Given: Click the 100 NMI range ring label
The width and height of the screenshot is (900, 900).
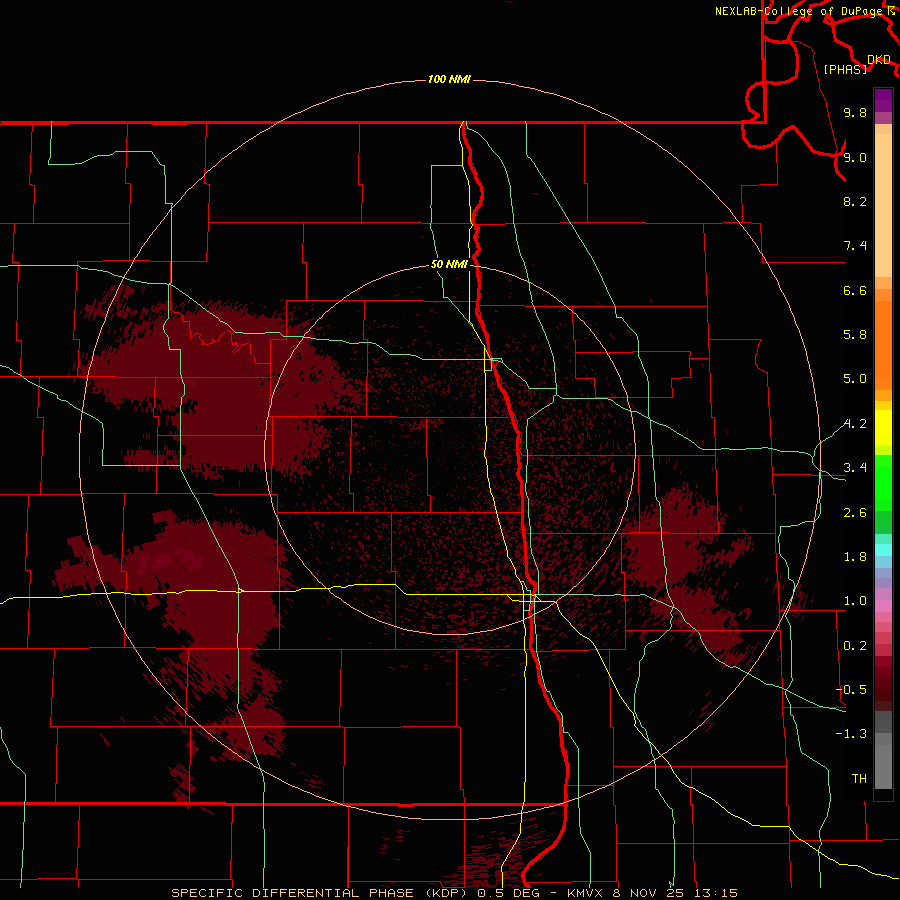Looking at the screenshot, I should coord(449,79).
